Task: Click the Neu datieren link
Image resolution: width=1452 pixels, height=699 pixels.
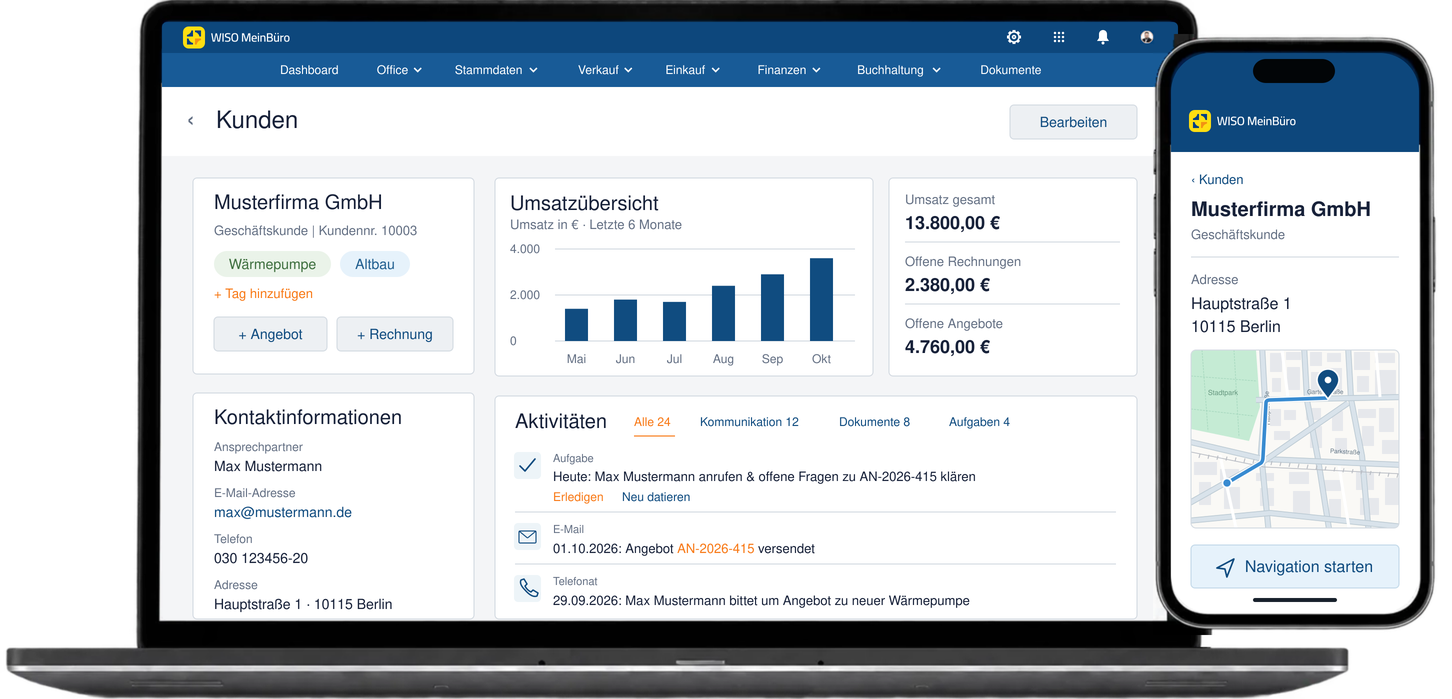Action: coord(656,497)
